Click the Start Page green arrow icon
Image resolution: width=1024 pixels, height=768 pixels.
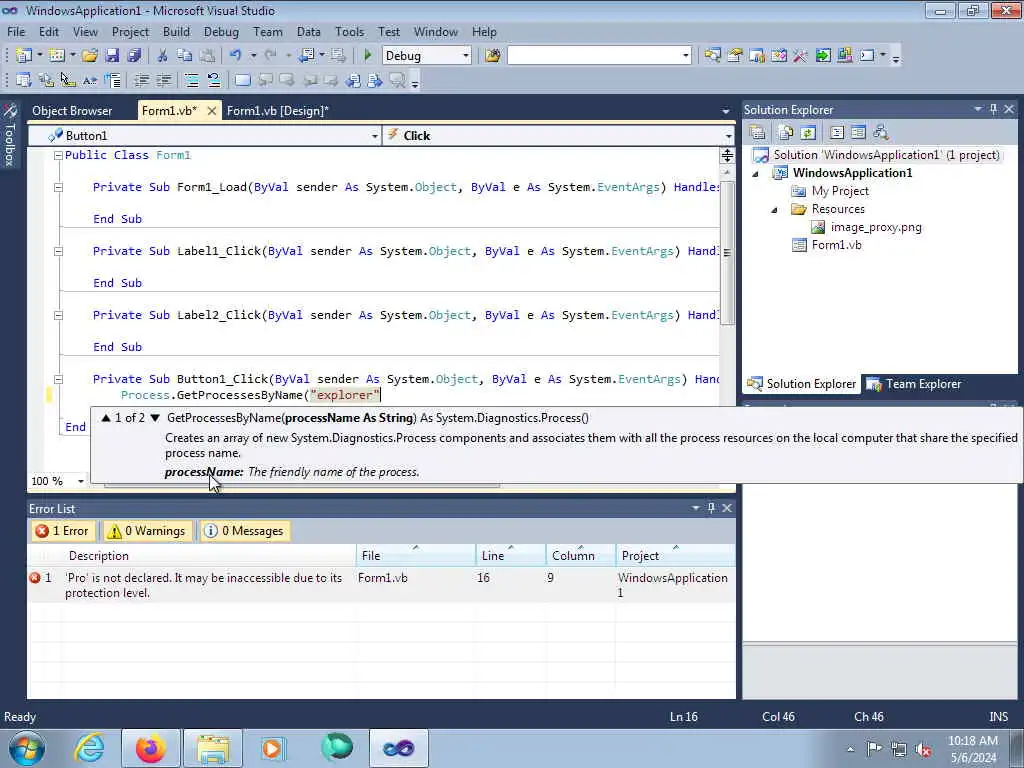click(823, 56)
